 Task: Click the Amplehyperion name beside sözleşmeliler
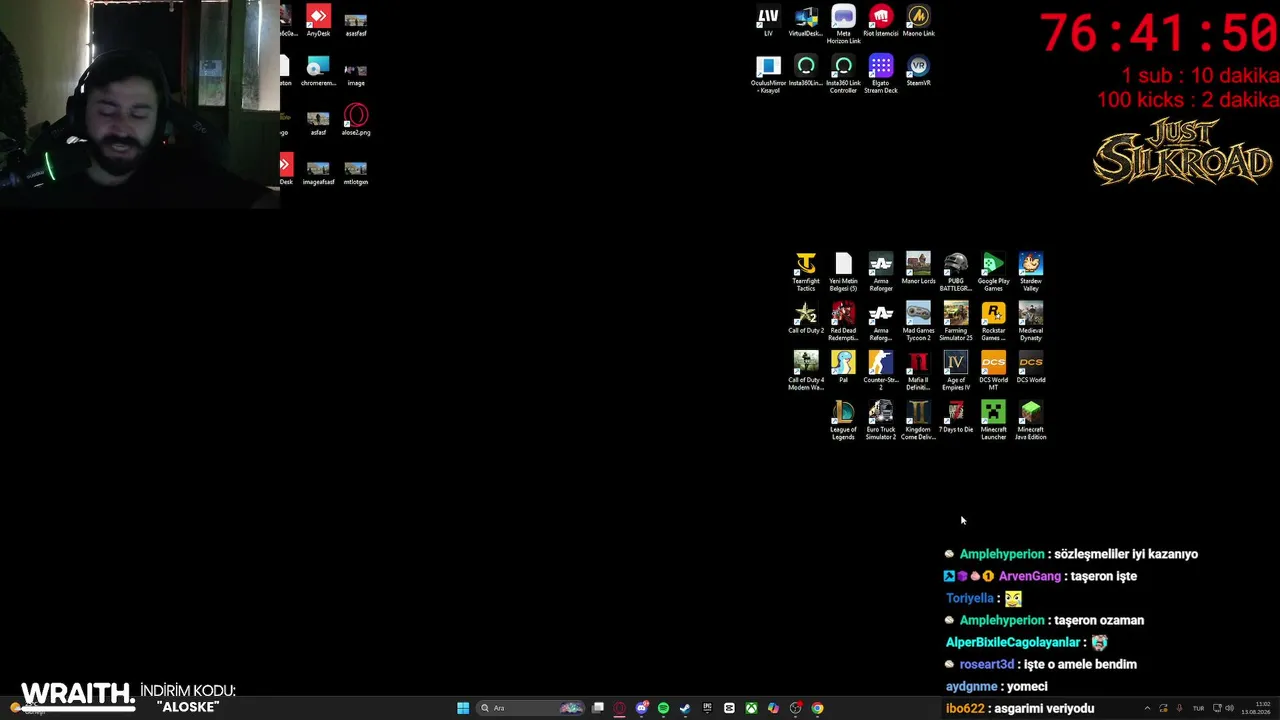(1002, 554)
